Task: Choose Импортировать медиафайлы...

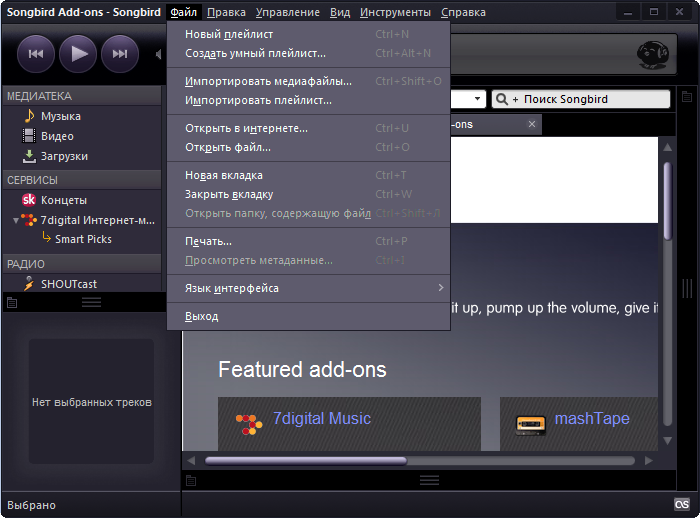Action: point(308,81)
